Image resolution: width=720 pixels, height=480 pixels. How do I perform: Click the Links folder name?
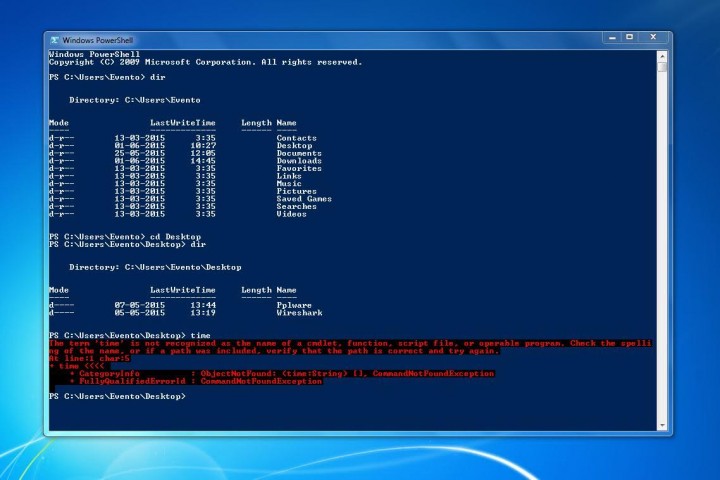[289, 176]
